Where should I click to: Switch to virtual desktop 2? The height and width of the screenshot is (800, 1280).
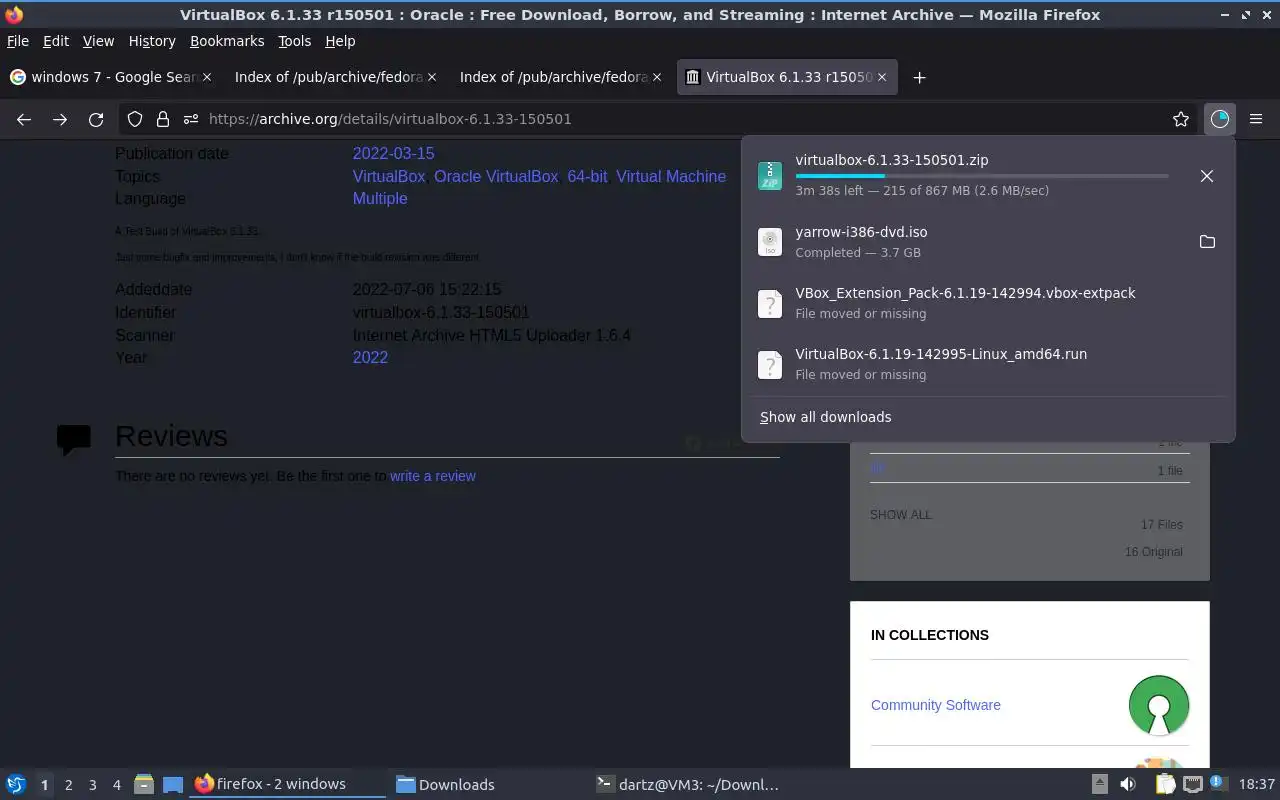68,785
